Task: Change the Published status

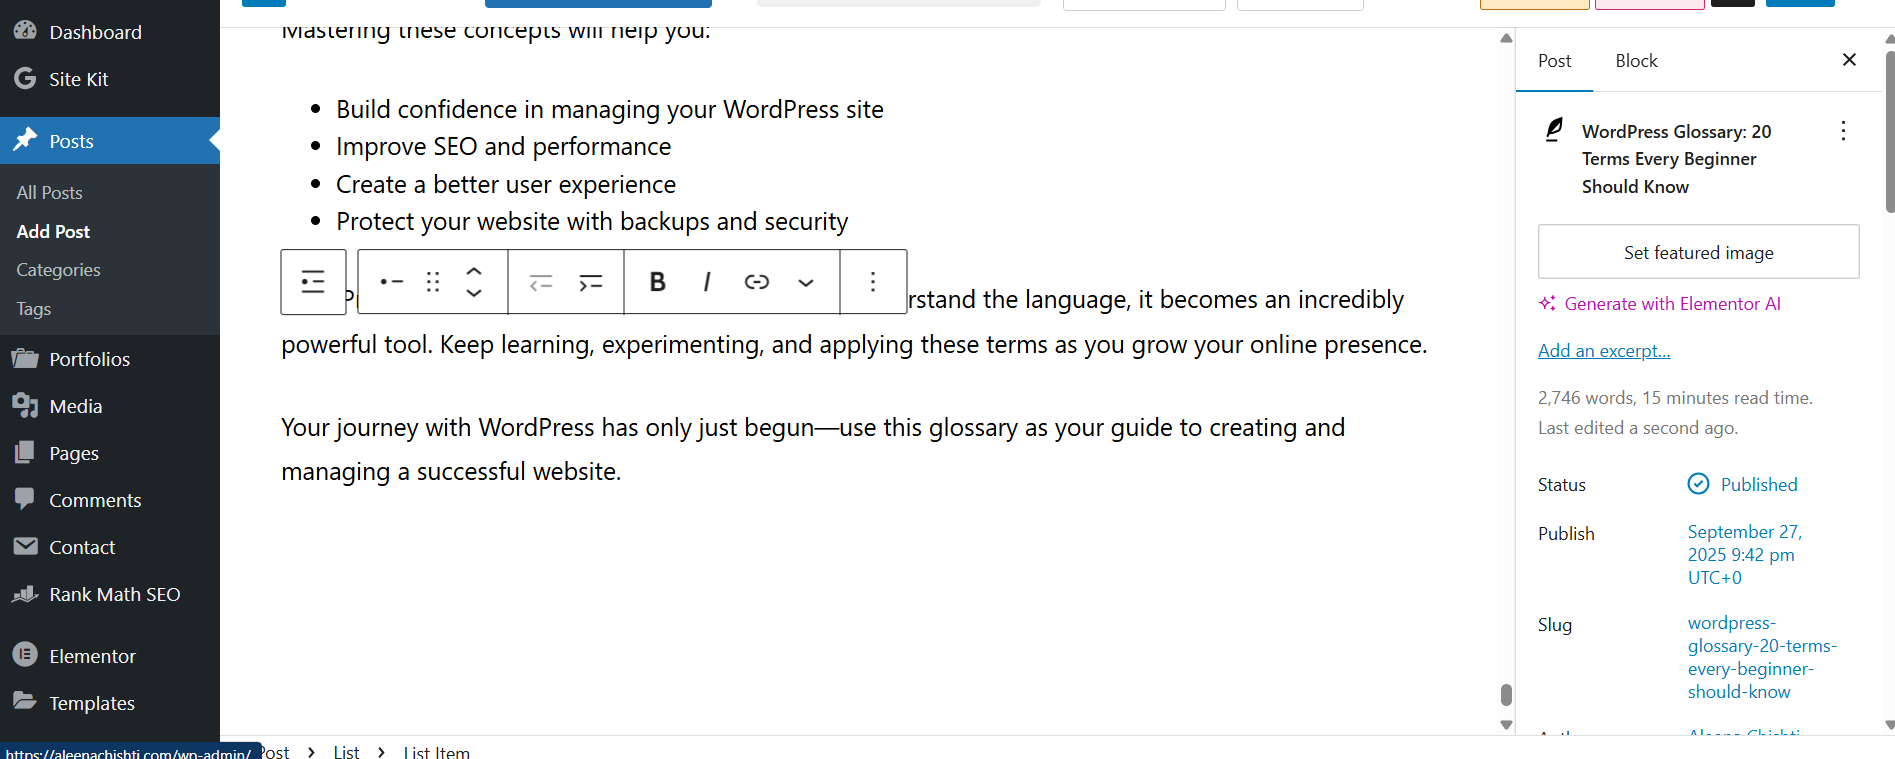Action: click(x=1742, y=484)
